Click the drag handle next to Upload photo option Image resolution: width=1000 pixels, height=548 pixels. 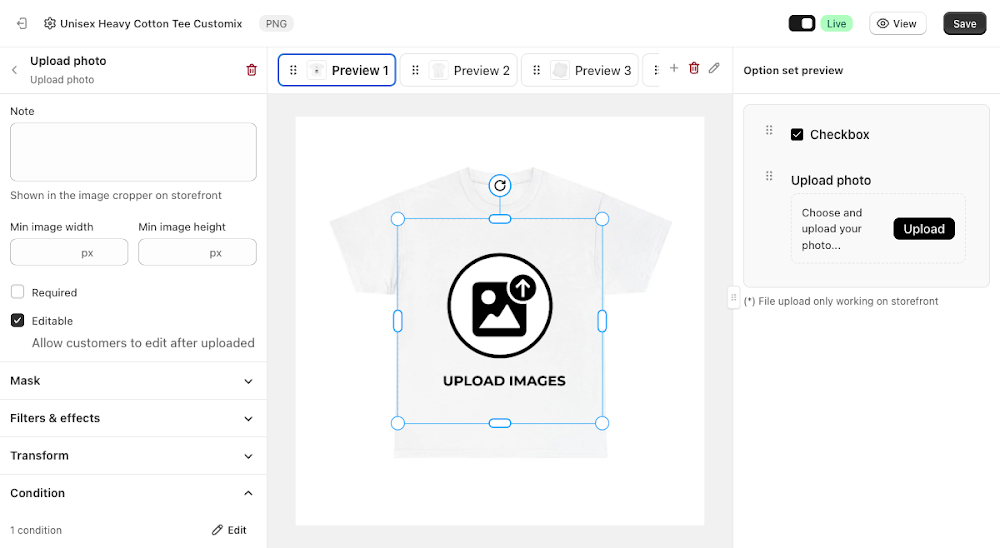(769, 176)
